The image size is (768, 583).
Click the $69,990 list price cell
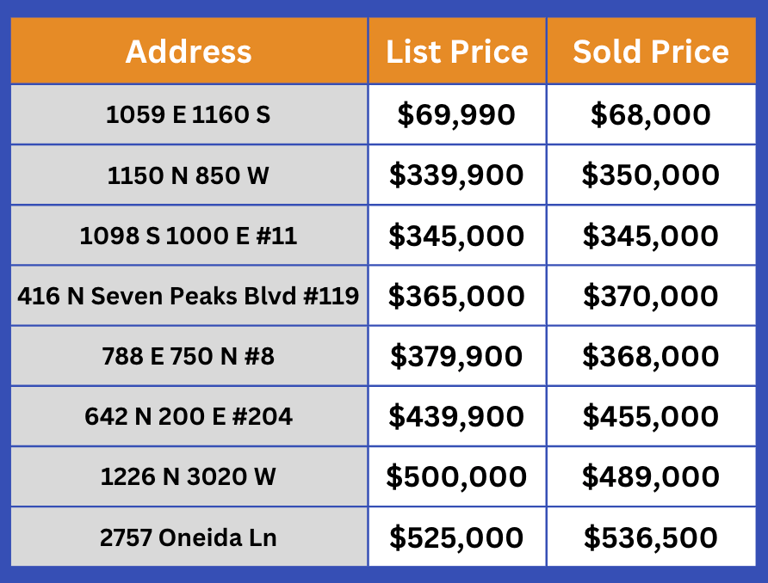click(x=457, y=115)
